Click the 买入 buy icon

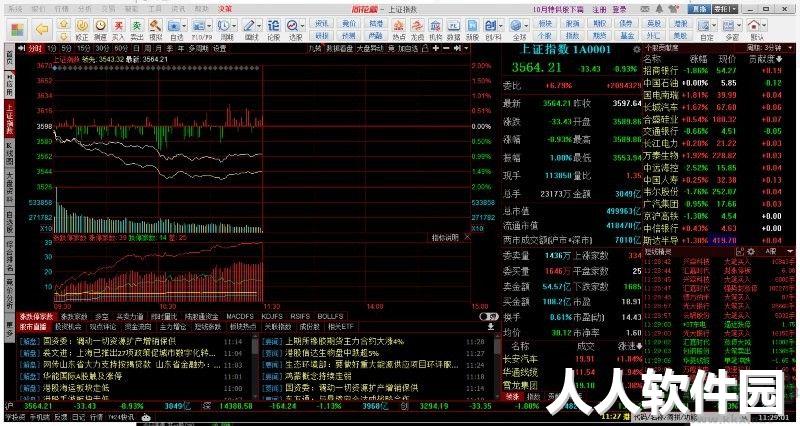[118, 29]
